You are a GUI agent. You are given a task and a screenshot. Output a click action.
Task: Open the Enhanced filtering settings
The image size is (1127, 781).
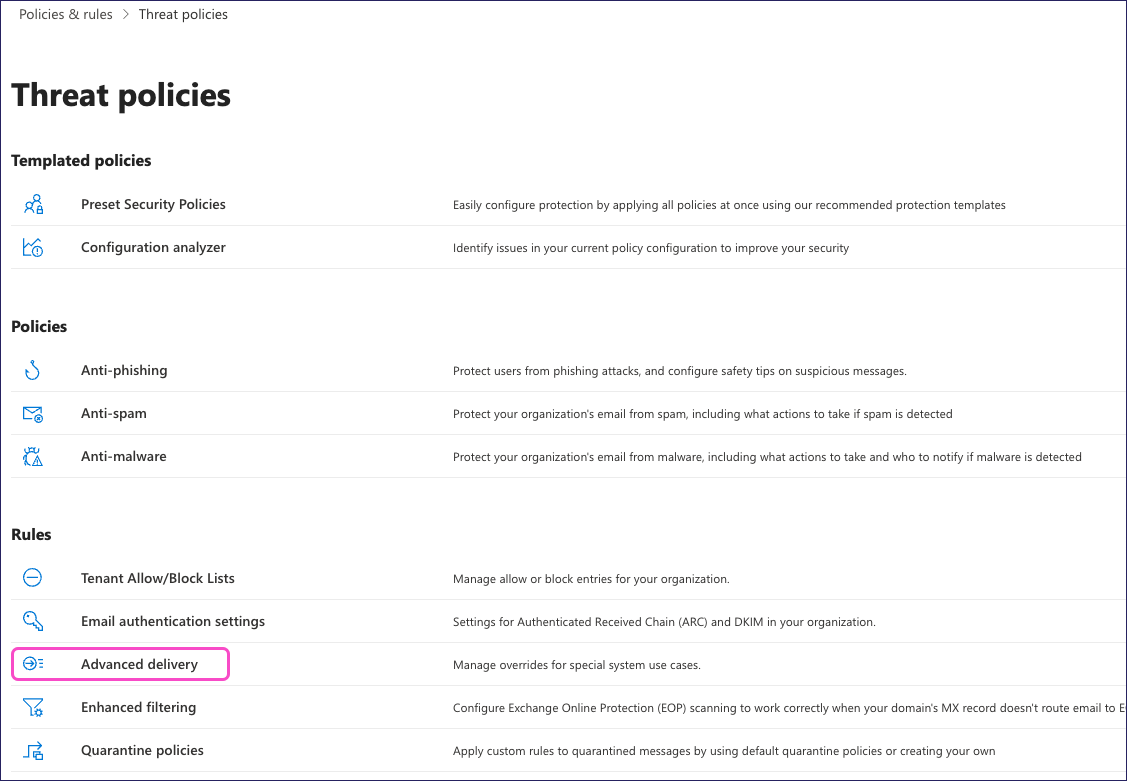[138, 707]
